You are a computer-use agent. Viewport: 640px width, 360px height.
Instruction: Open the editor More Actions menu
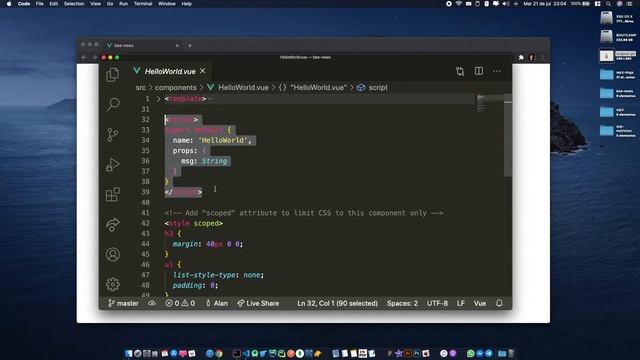[497, 71]
